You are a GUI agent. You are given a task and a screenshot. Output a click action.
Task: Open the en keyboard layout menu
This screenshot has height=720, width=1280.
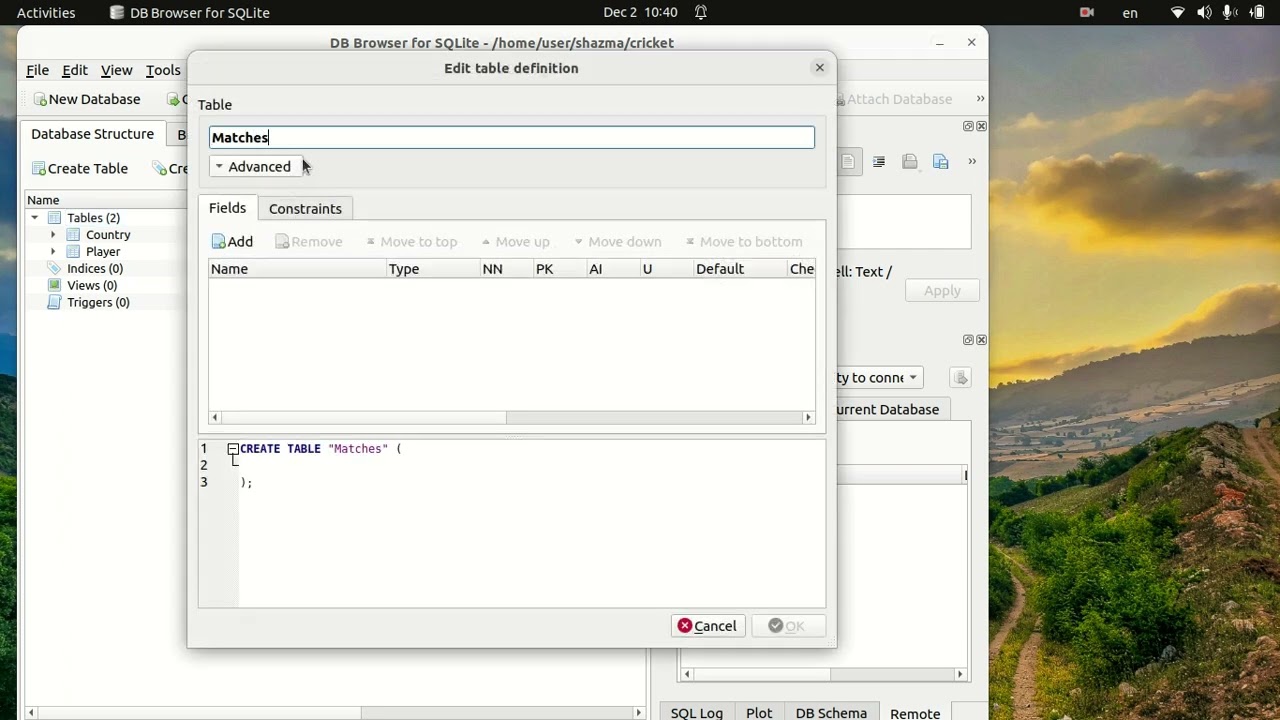[1130, 13]
